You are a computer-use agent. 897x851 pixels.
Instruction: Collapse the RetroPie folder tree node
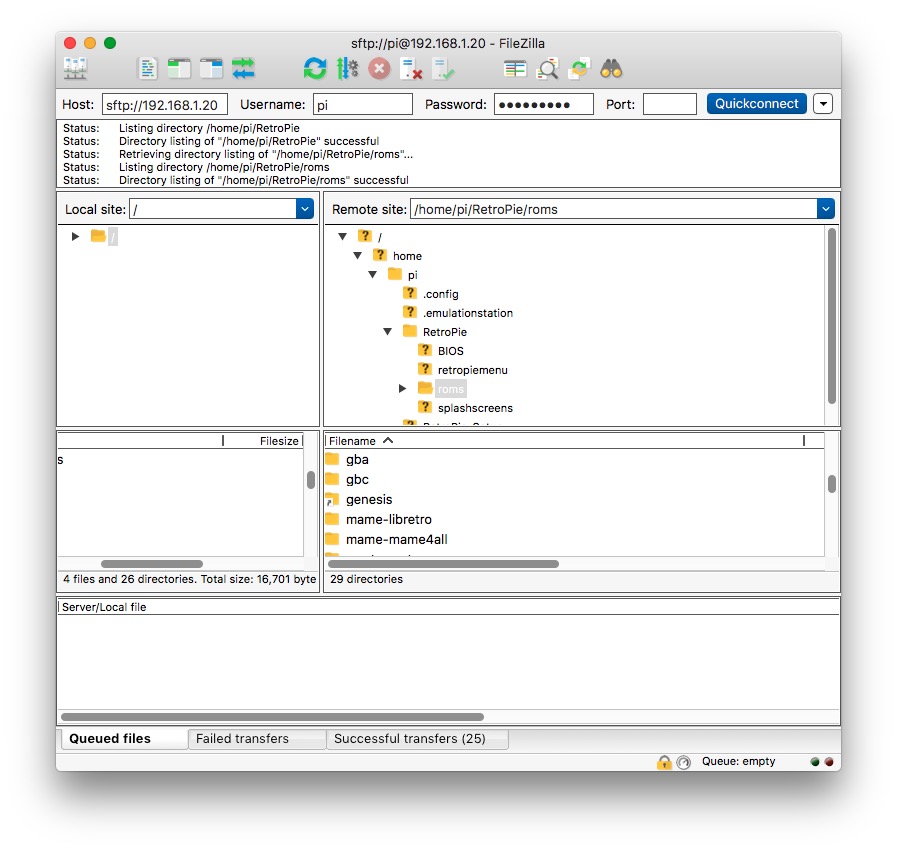click(387, 332)
